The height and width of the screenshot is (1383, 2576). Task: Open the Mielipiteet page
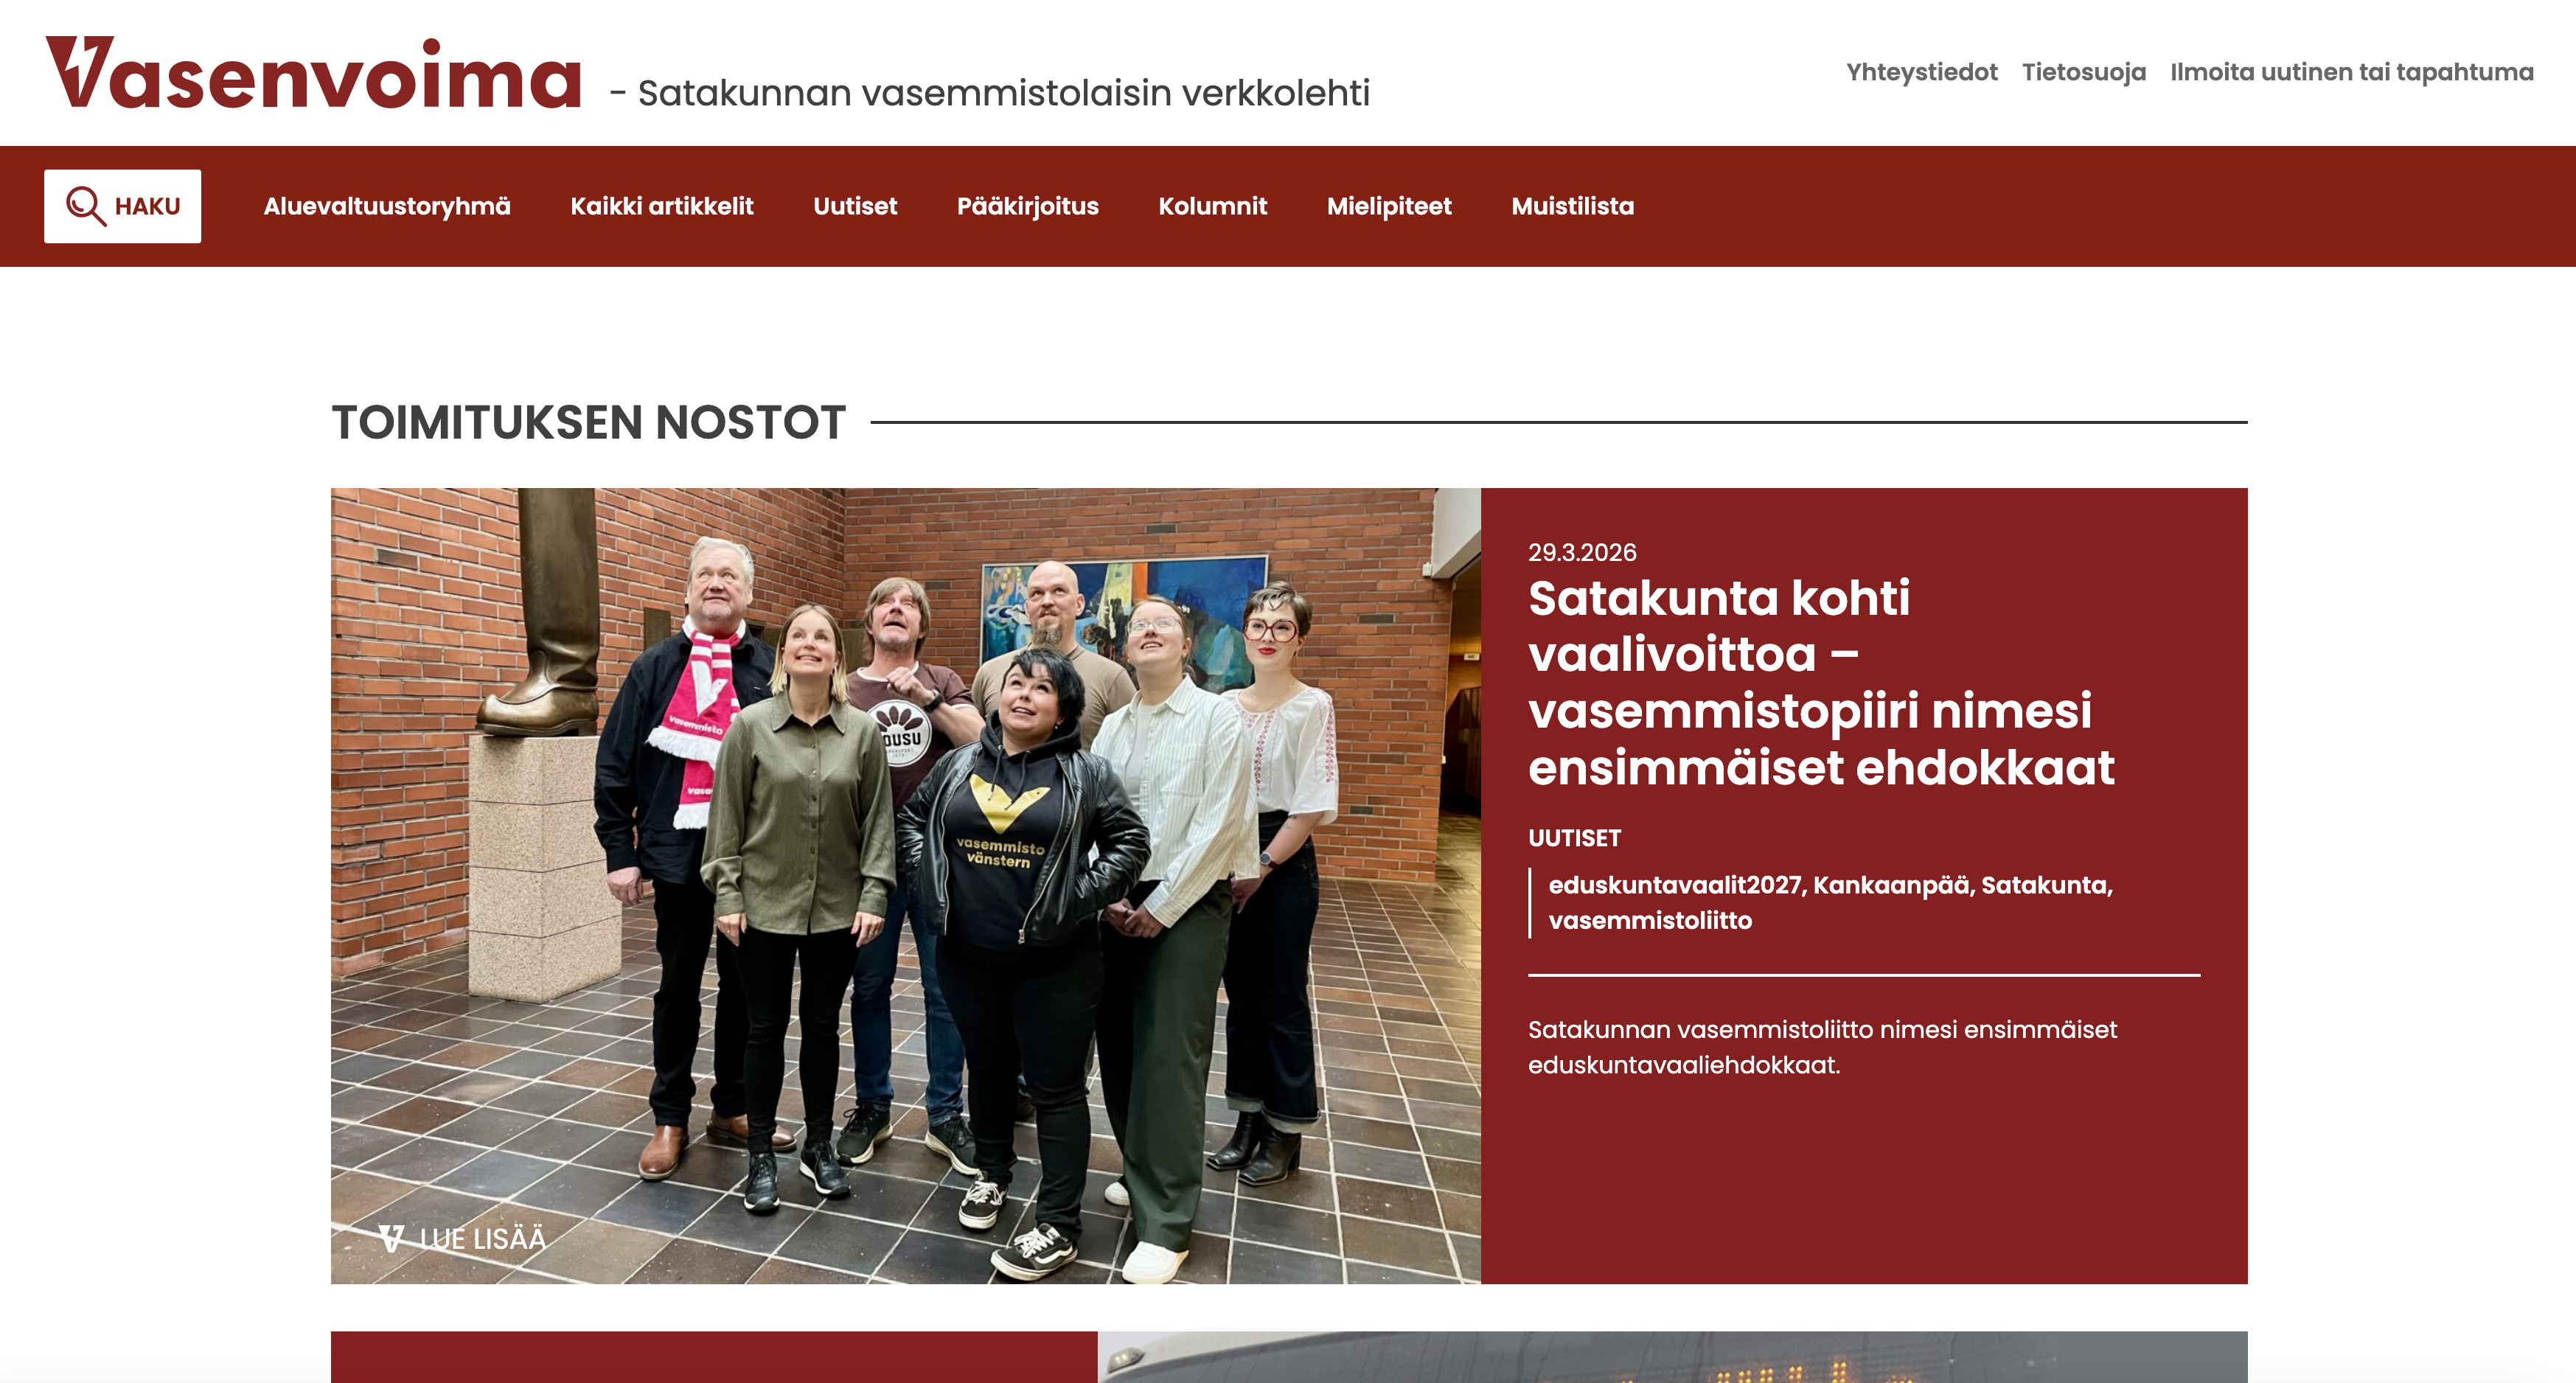1389,206
